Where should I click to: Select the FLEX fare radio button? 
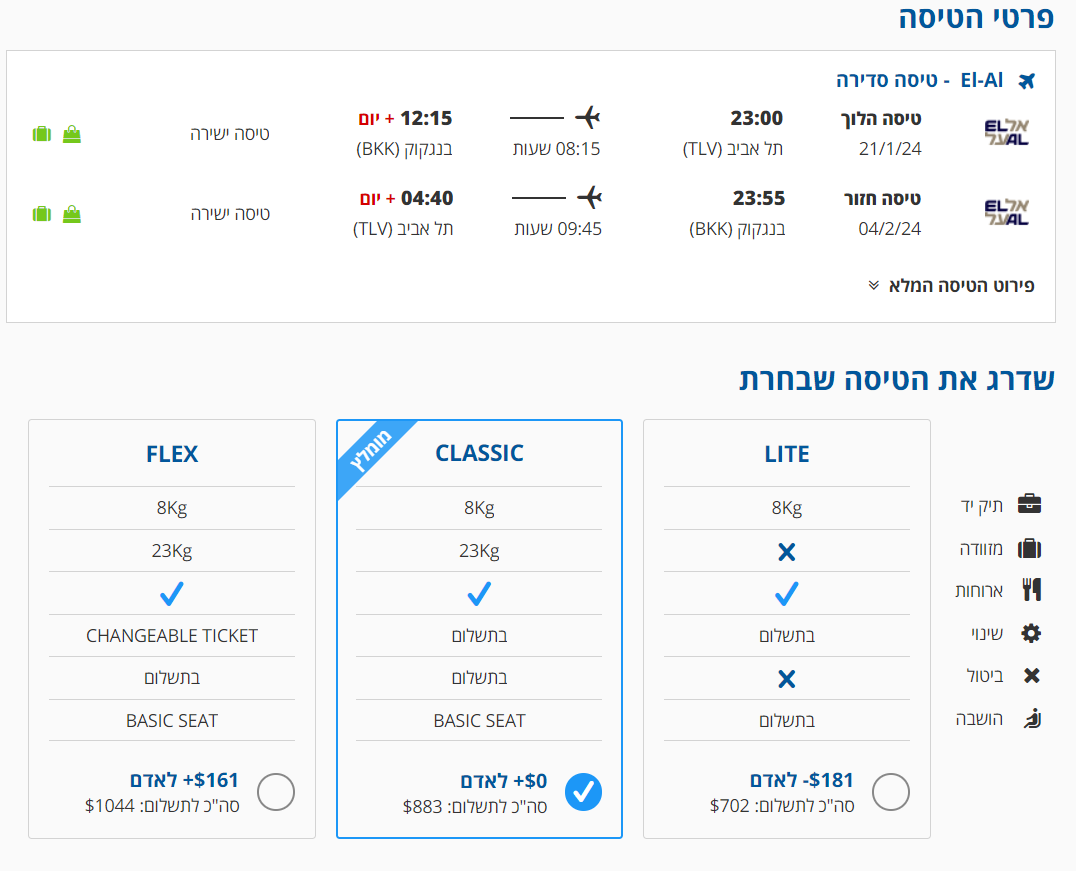tap(276, 792)
